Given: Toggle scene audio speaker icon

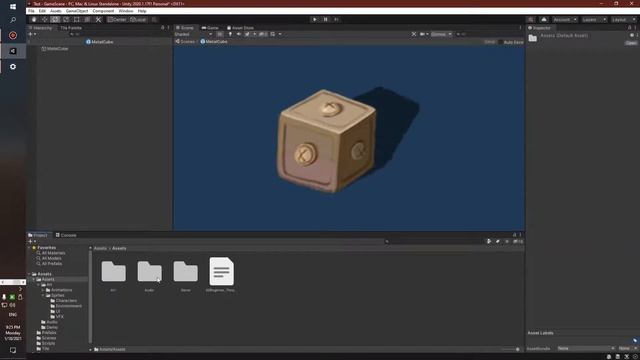Looking at the screenshot, I should click(x=239, y=34).
